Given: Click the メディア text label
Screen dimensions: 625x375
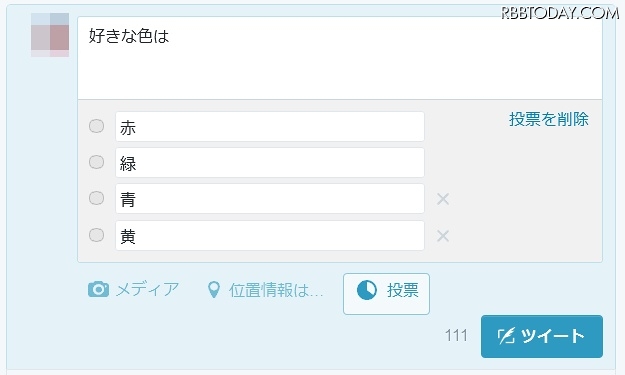Looking at the screenshot, I should point(147,289).
